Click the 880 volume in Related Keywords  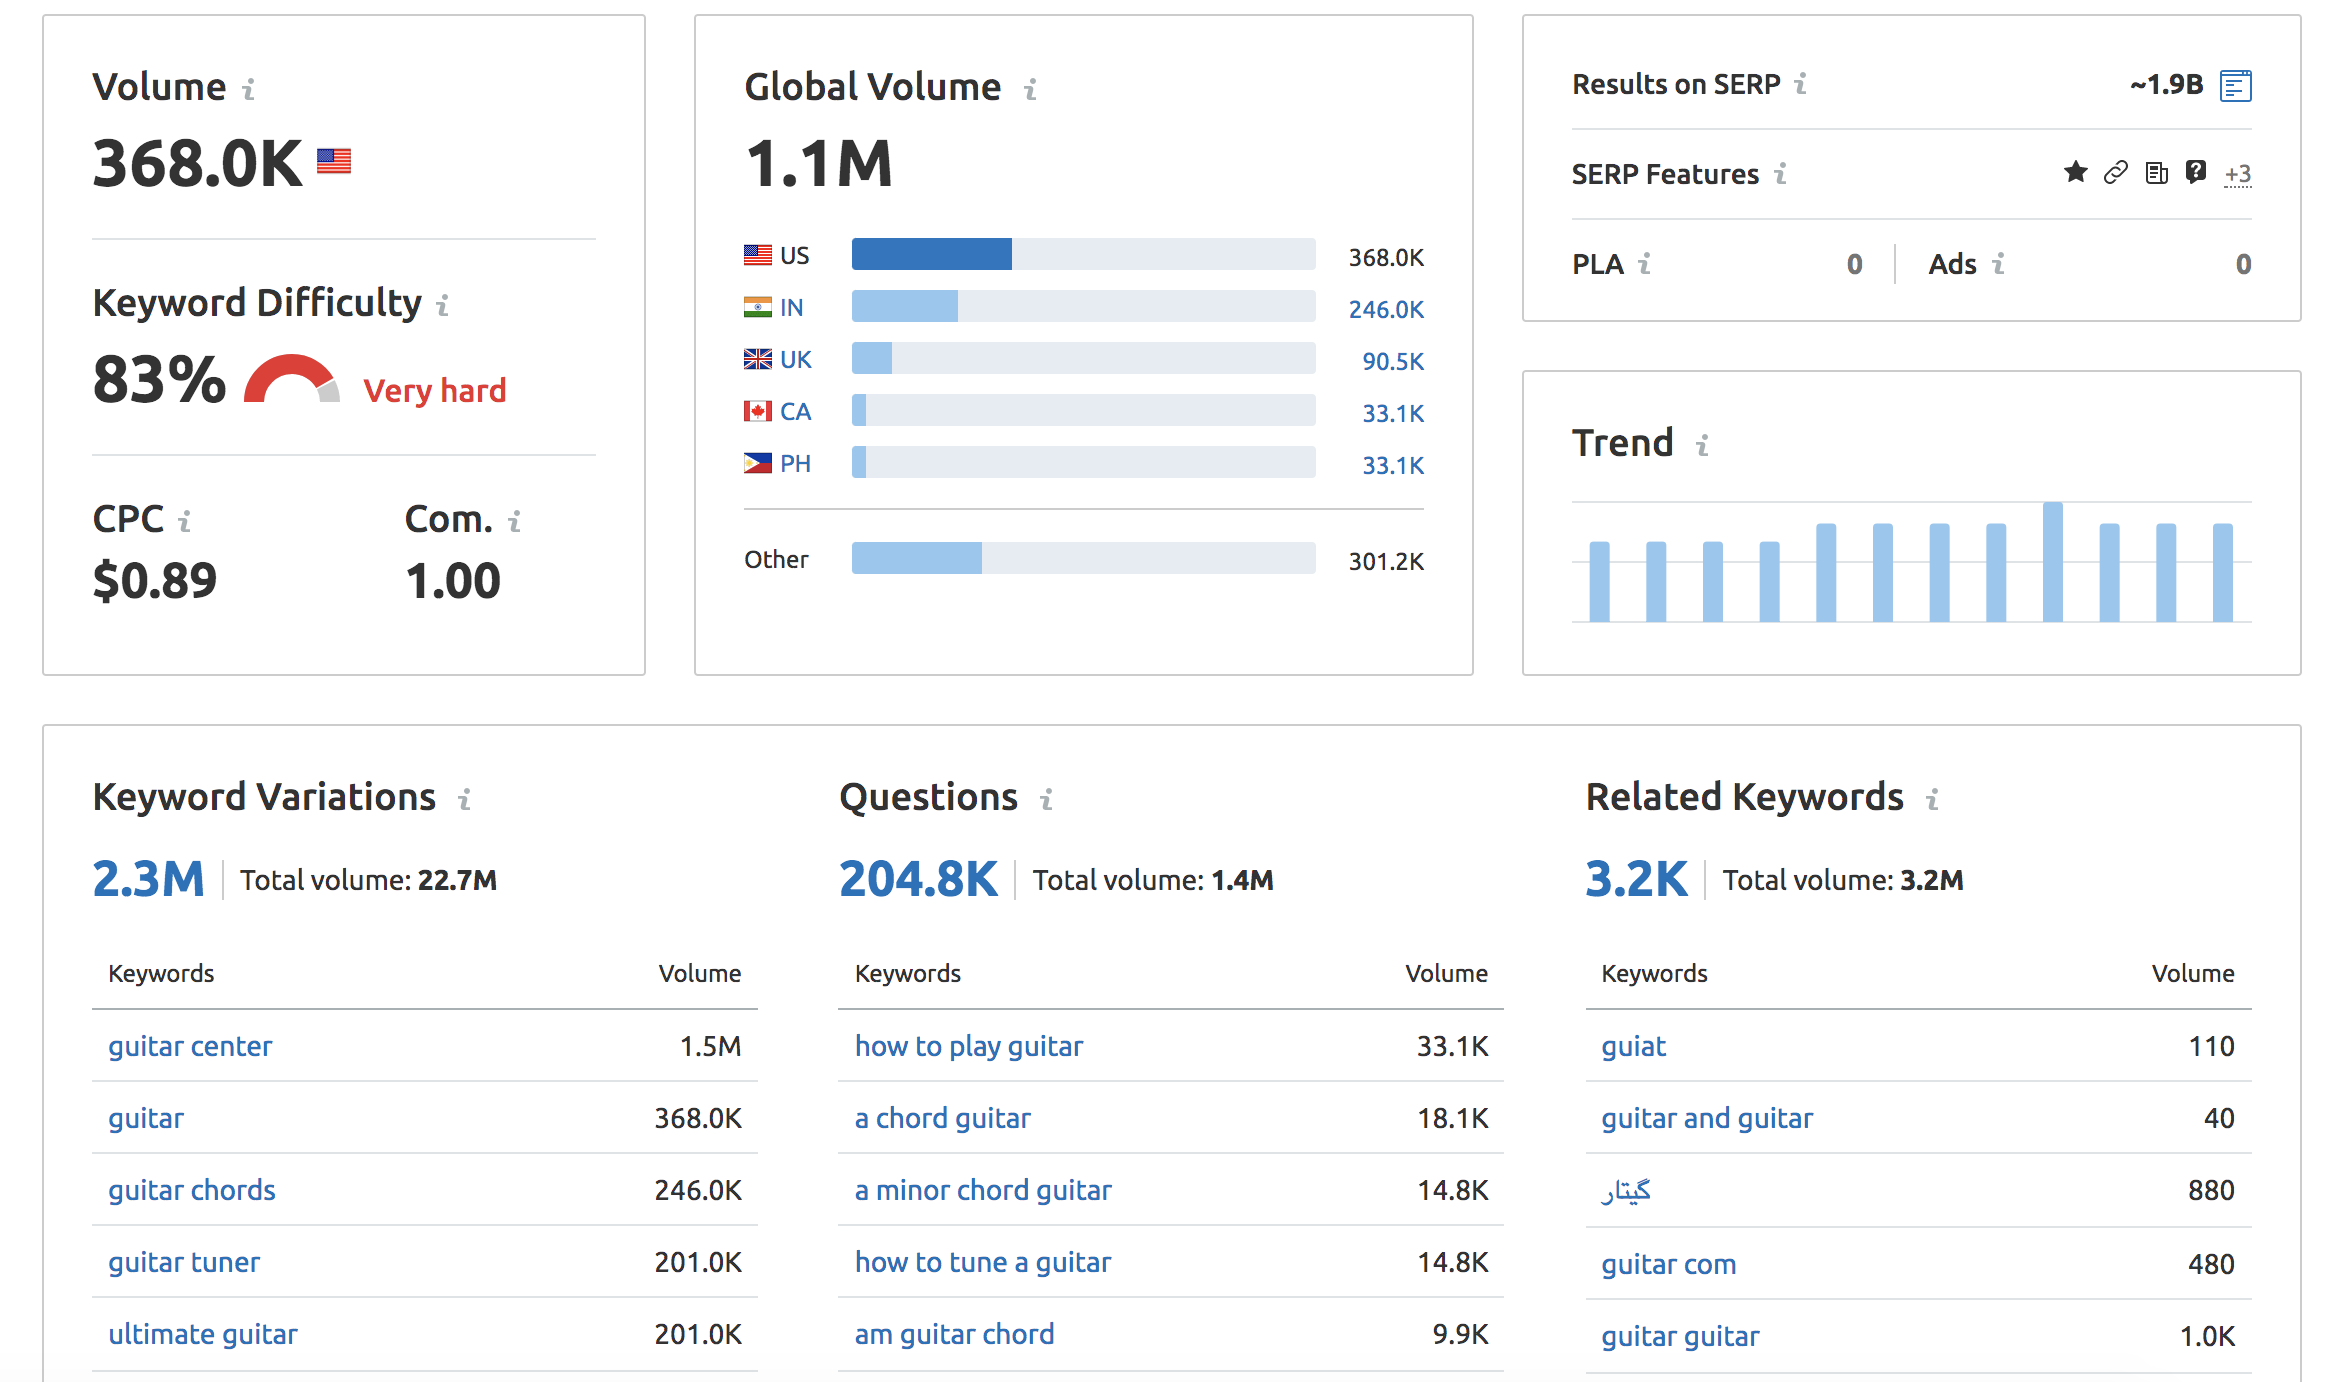[x=2211, y=1190]
